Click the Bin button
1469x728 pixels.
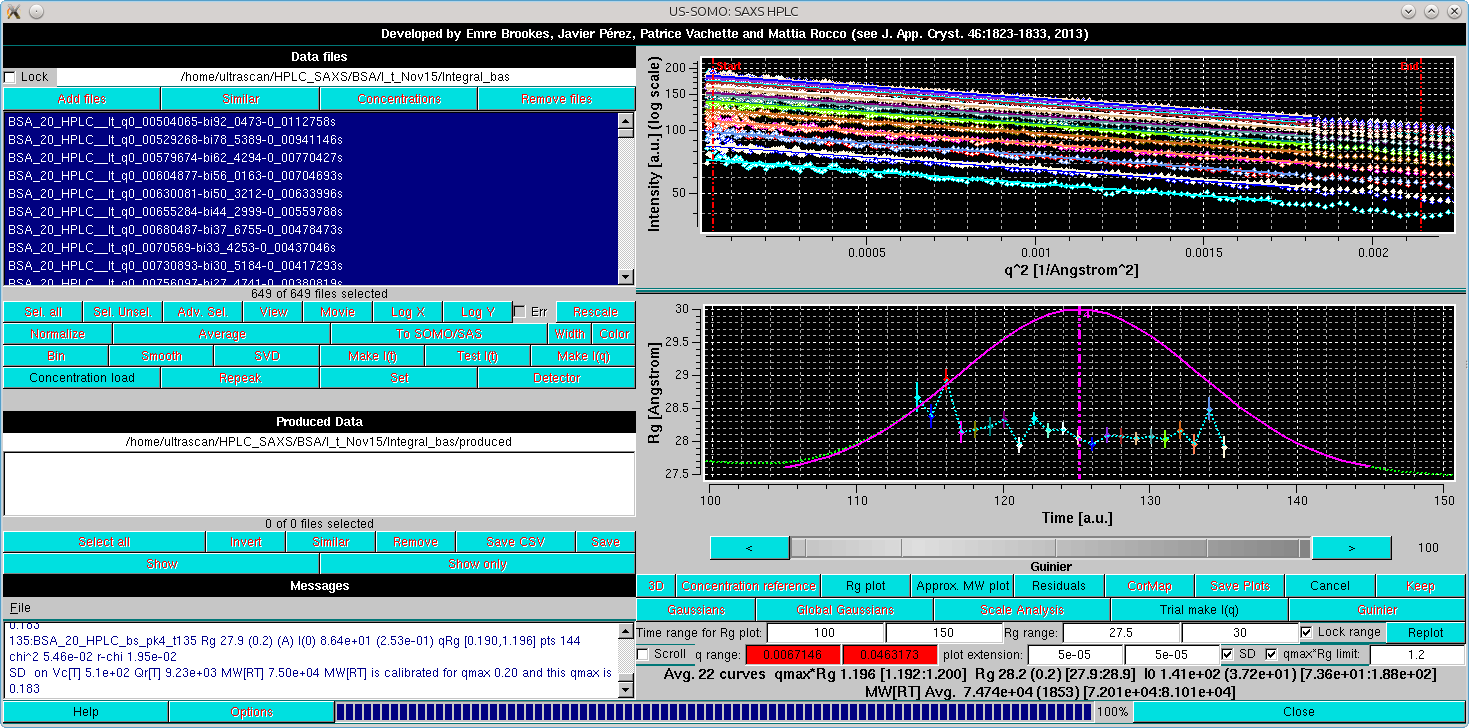click(56, 356)
